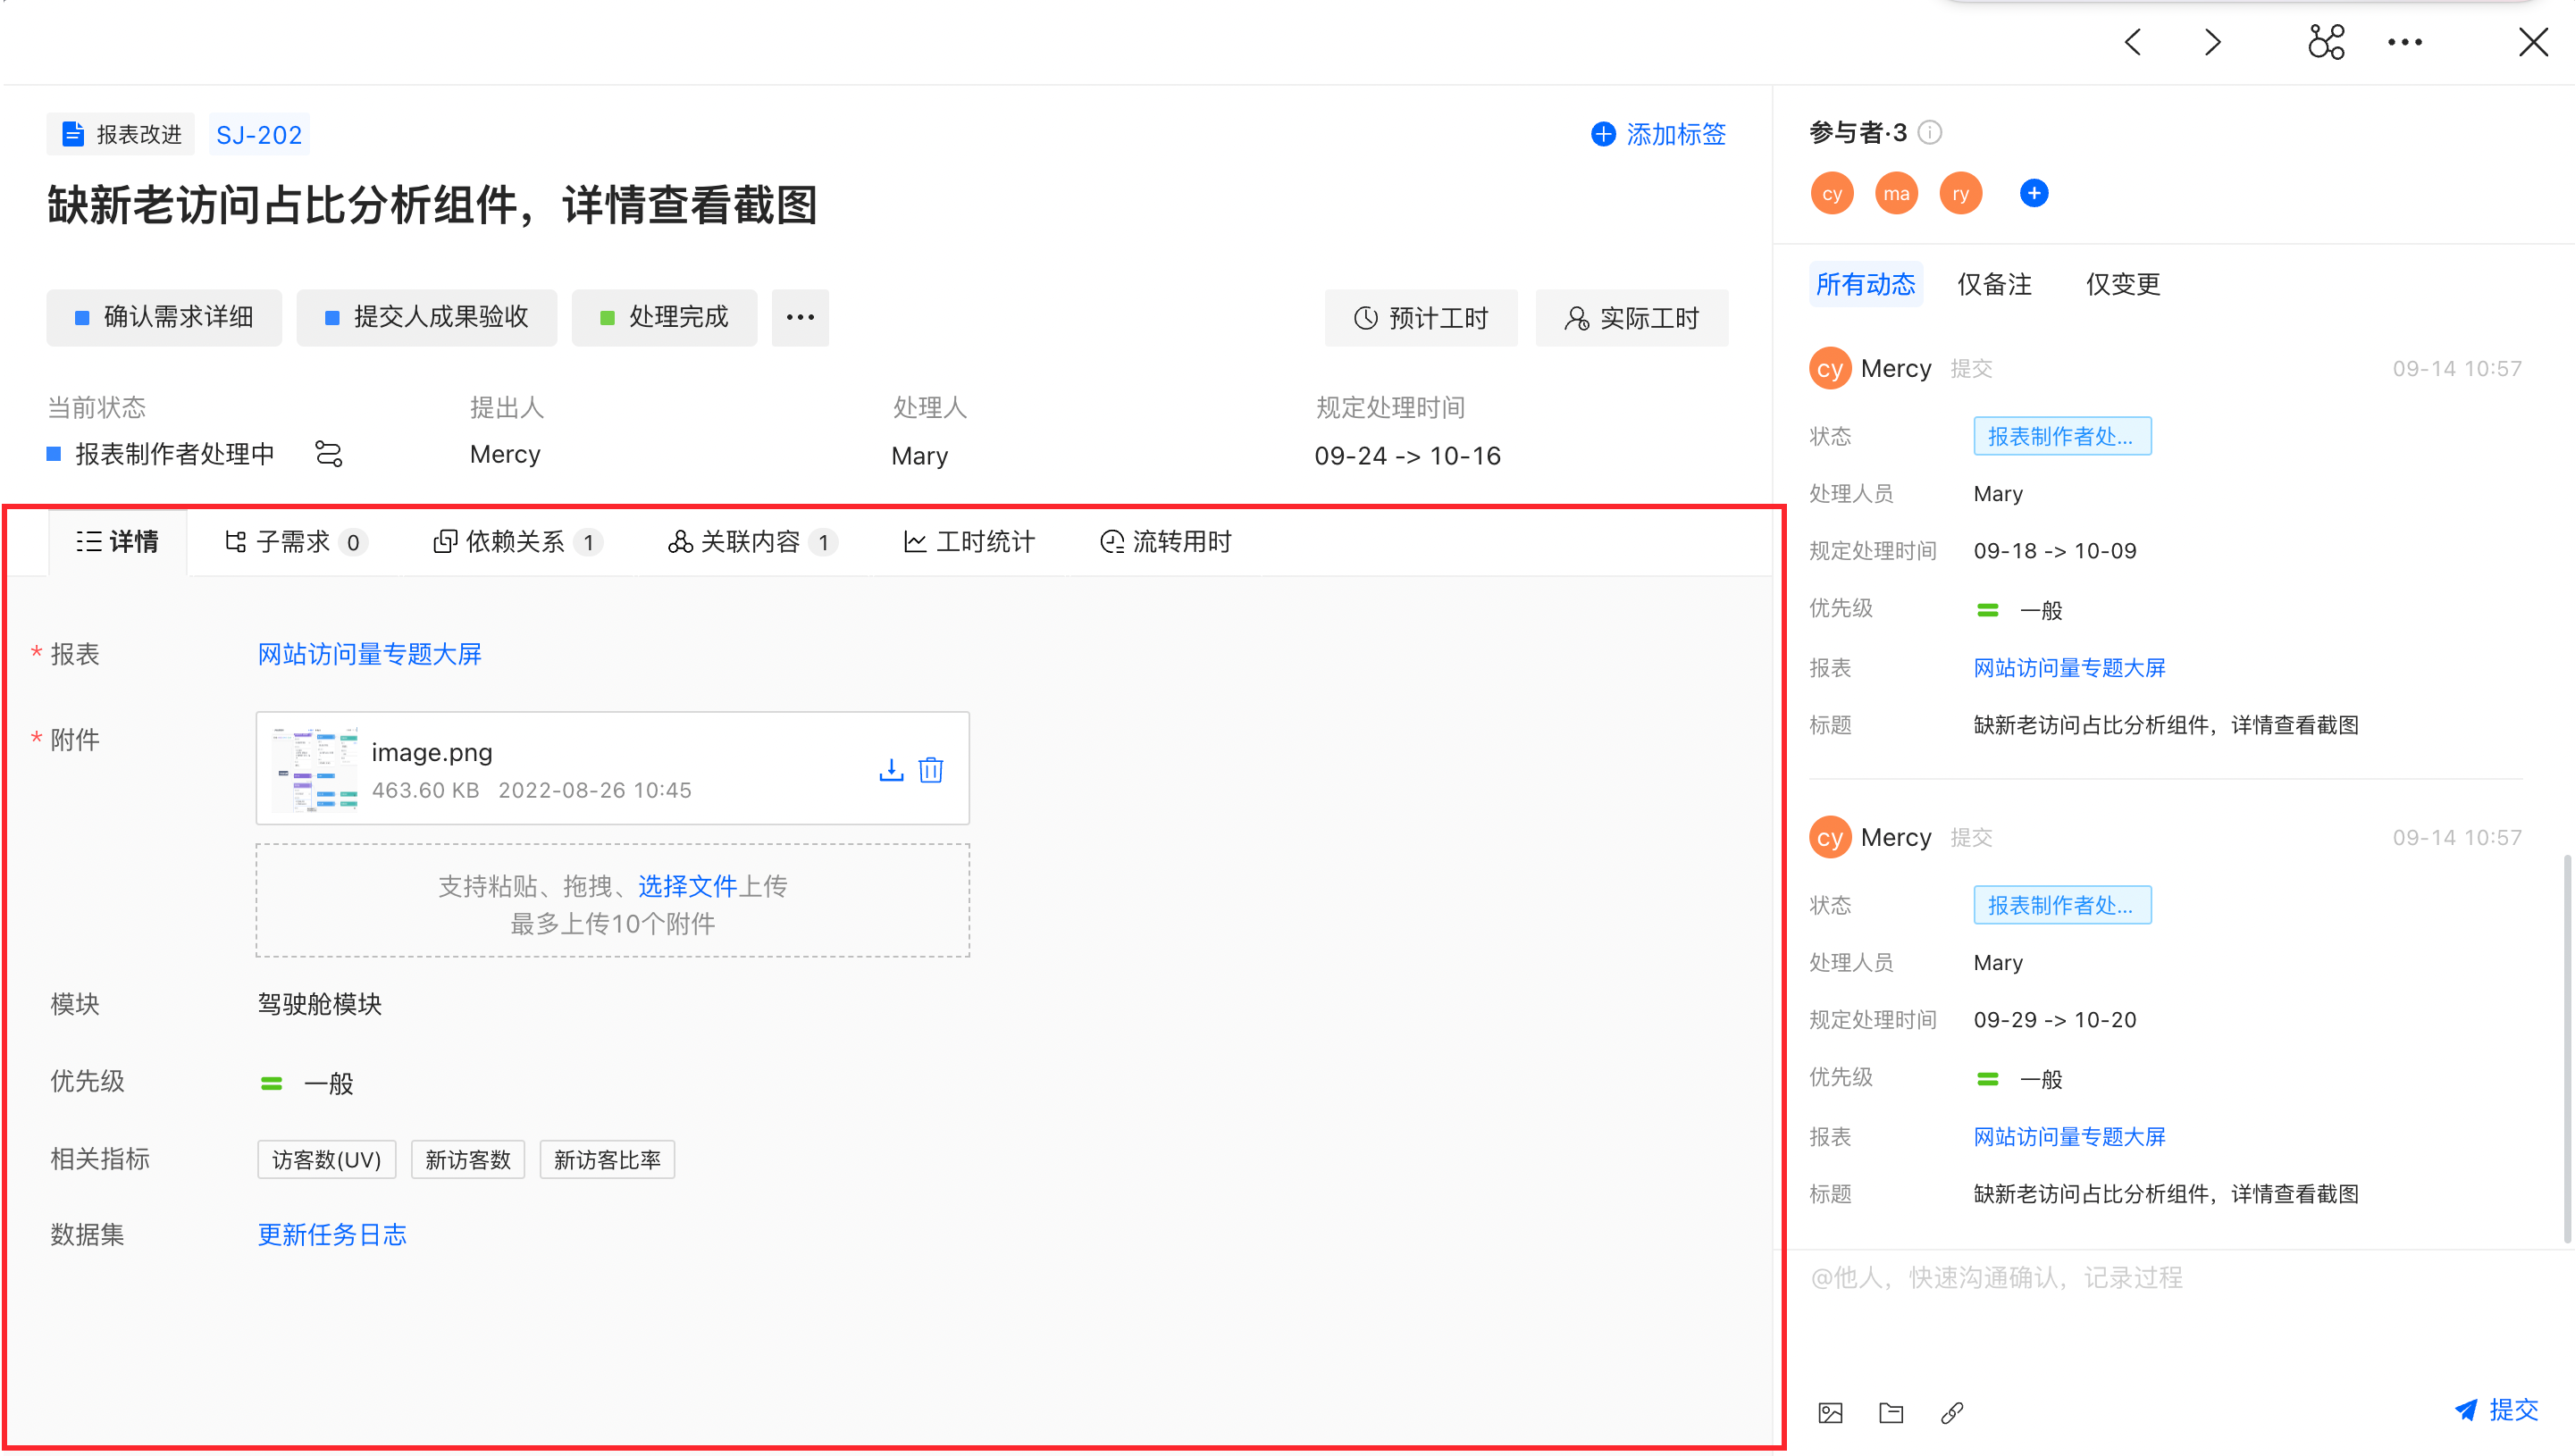
Task: Open the 报表制作者处理中 status selector
Action: (x=174, y=454)
